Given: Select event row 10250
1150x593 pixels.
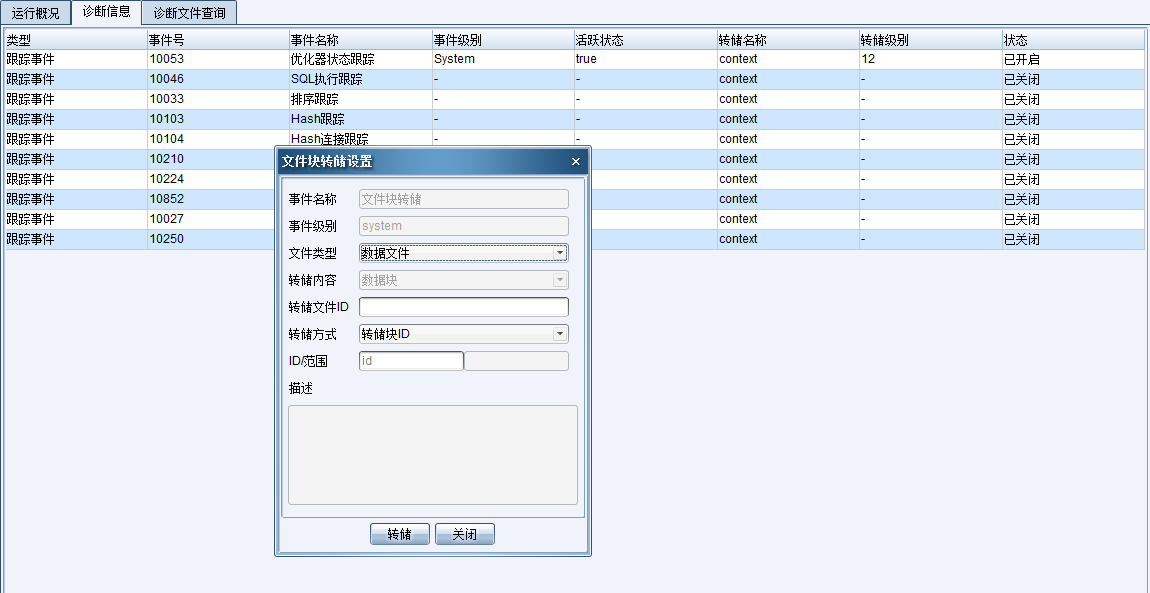Looking at the screenshot, I should (x=150, y=239).
